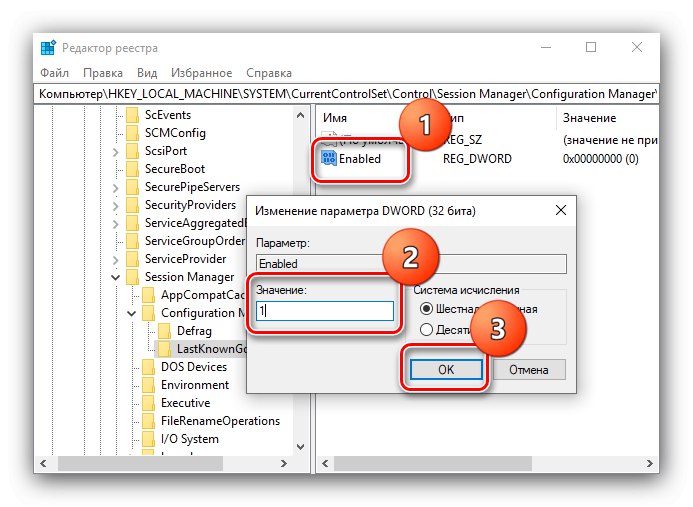This screenshot has height=507, width=693.
Task: Click the LastKnownGood folder icon
Action: 164,349
